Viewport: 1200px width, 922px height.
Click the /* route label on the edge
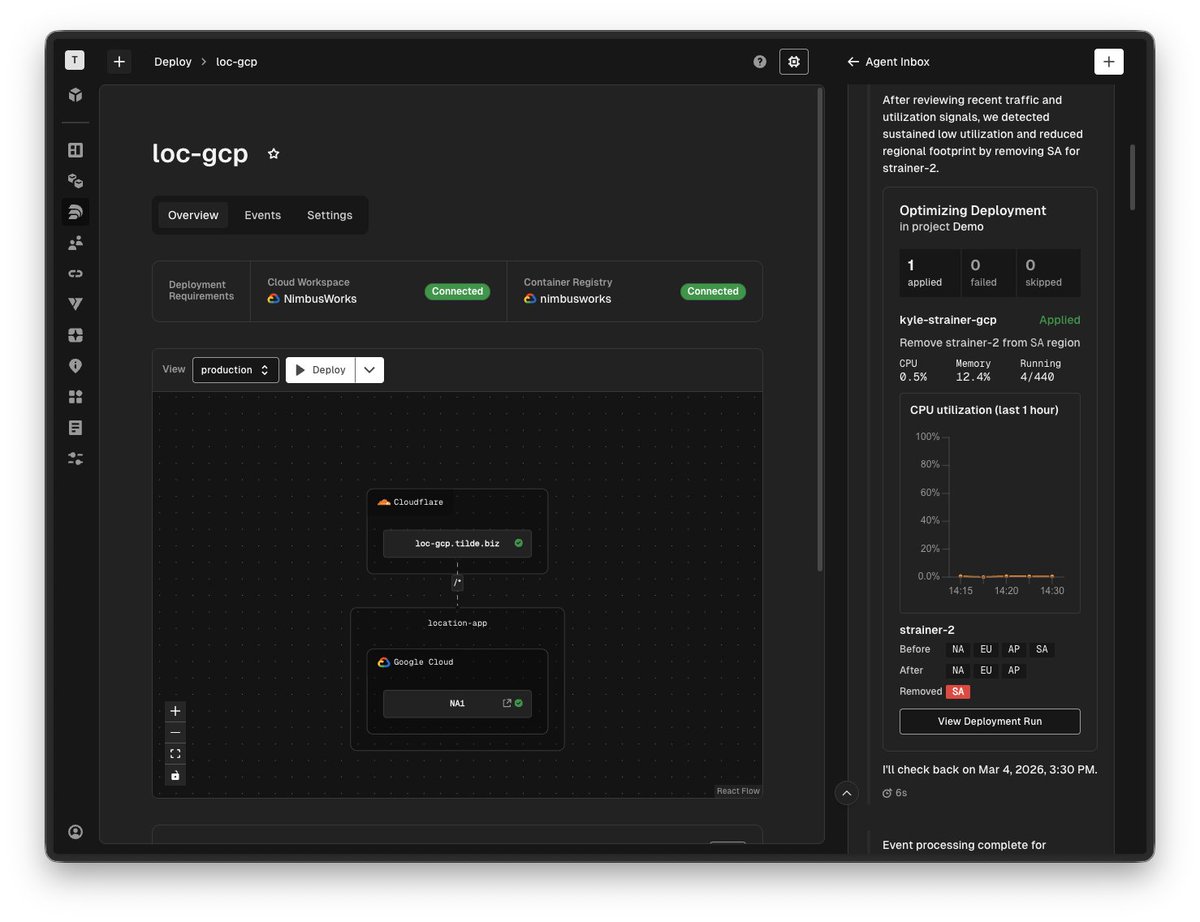click(457, 582)
